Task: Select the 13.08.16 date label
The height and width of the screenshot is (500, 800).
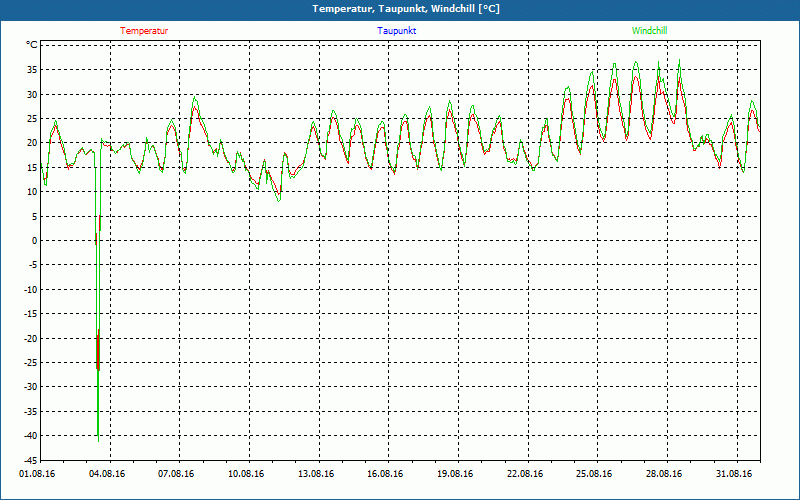Action: [316, 473]
